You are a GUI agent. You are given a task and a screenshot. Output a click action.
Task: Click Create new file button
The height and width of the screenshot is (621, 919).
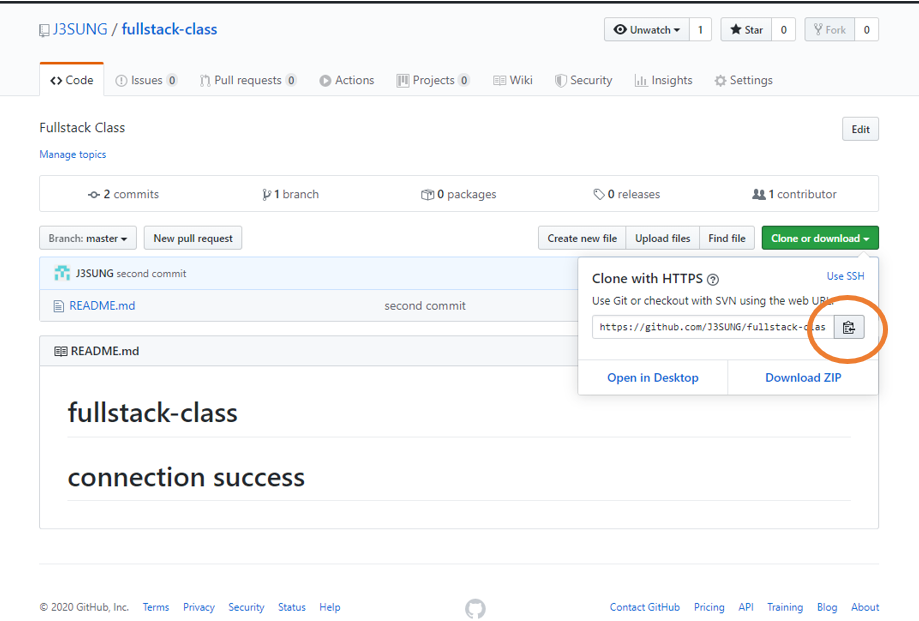click(582, 238)
